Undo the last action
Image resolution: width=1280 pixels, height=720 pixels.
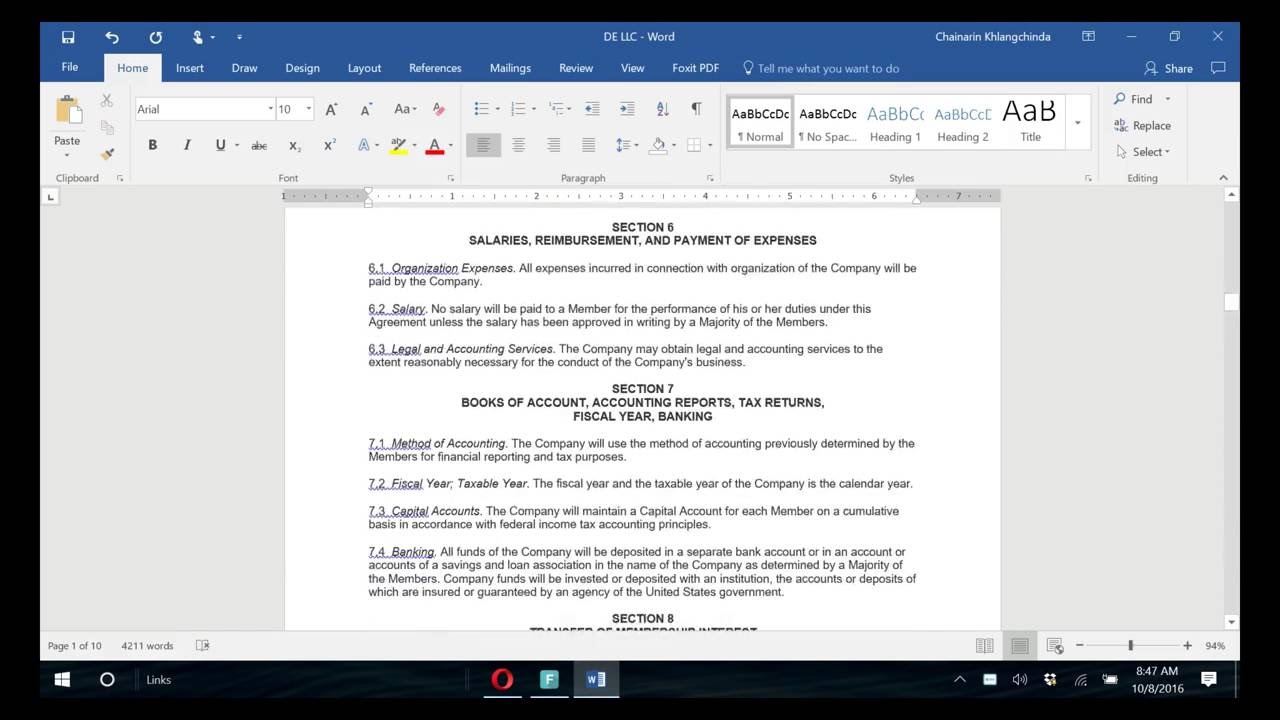112,37
